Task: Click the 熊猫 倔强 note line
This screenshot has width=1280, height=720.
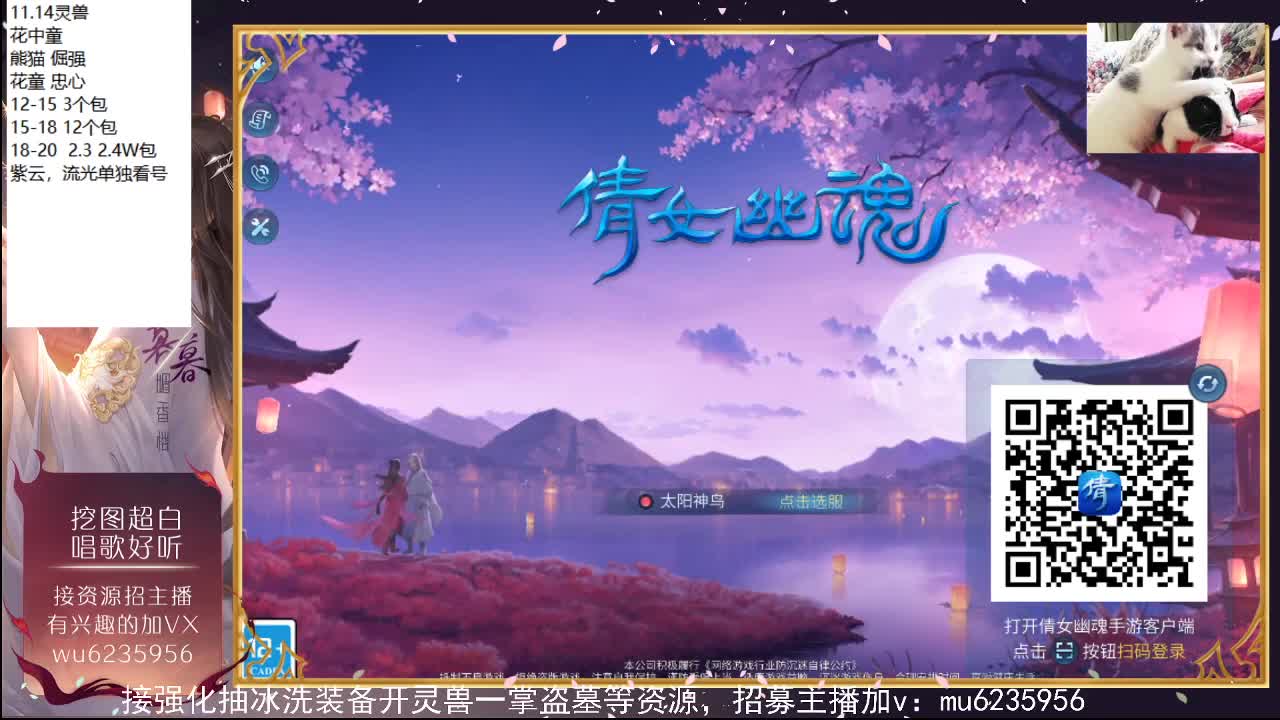Action: point(48,58)
